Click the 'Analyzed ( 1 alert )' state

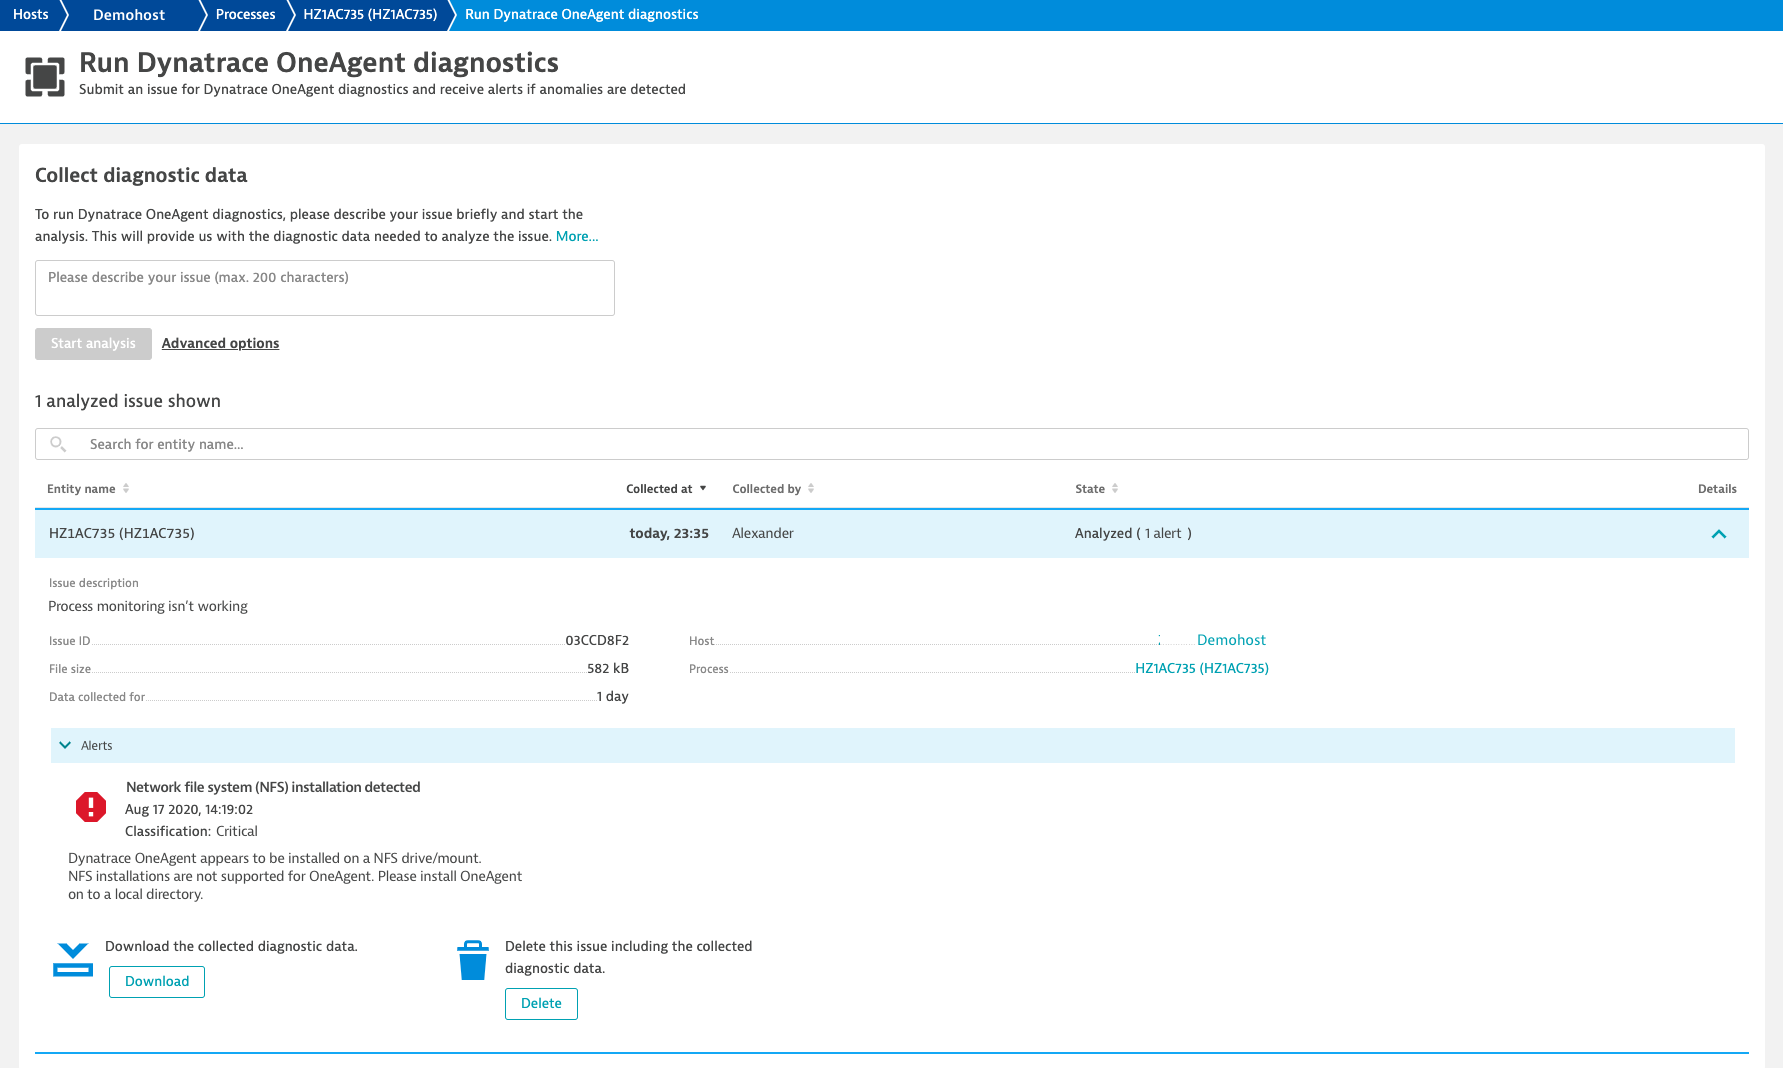(x=1133, y=534)
